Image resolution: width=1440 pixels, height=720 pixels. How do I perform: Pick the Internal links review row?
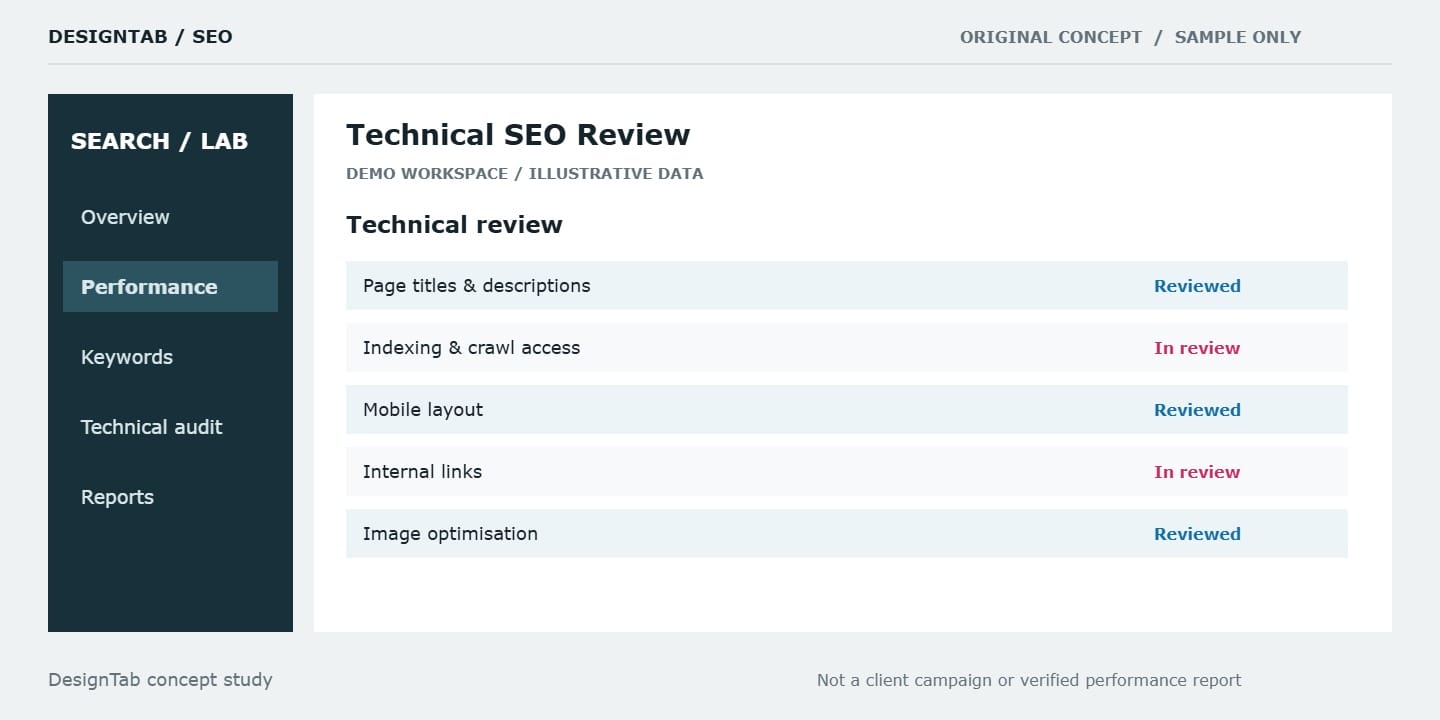[847, 472]
